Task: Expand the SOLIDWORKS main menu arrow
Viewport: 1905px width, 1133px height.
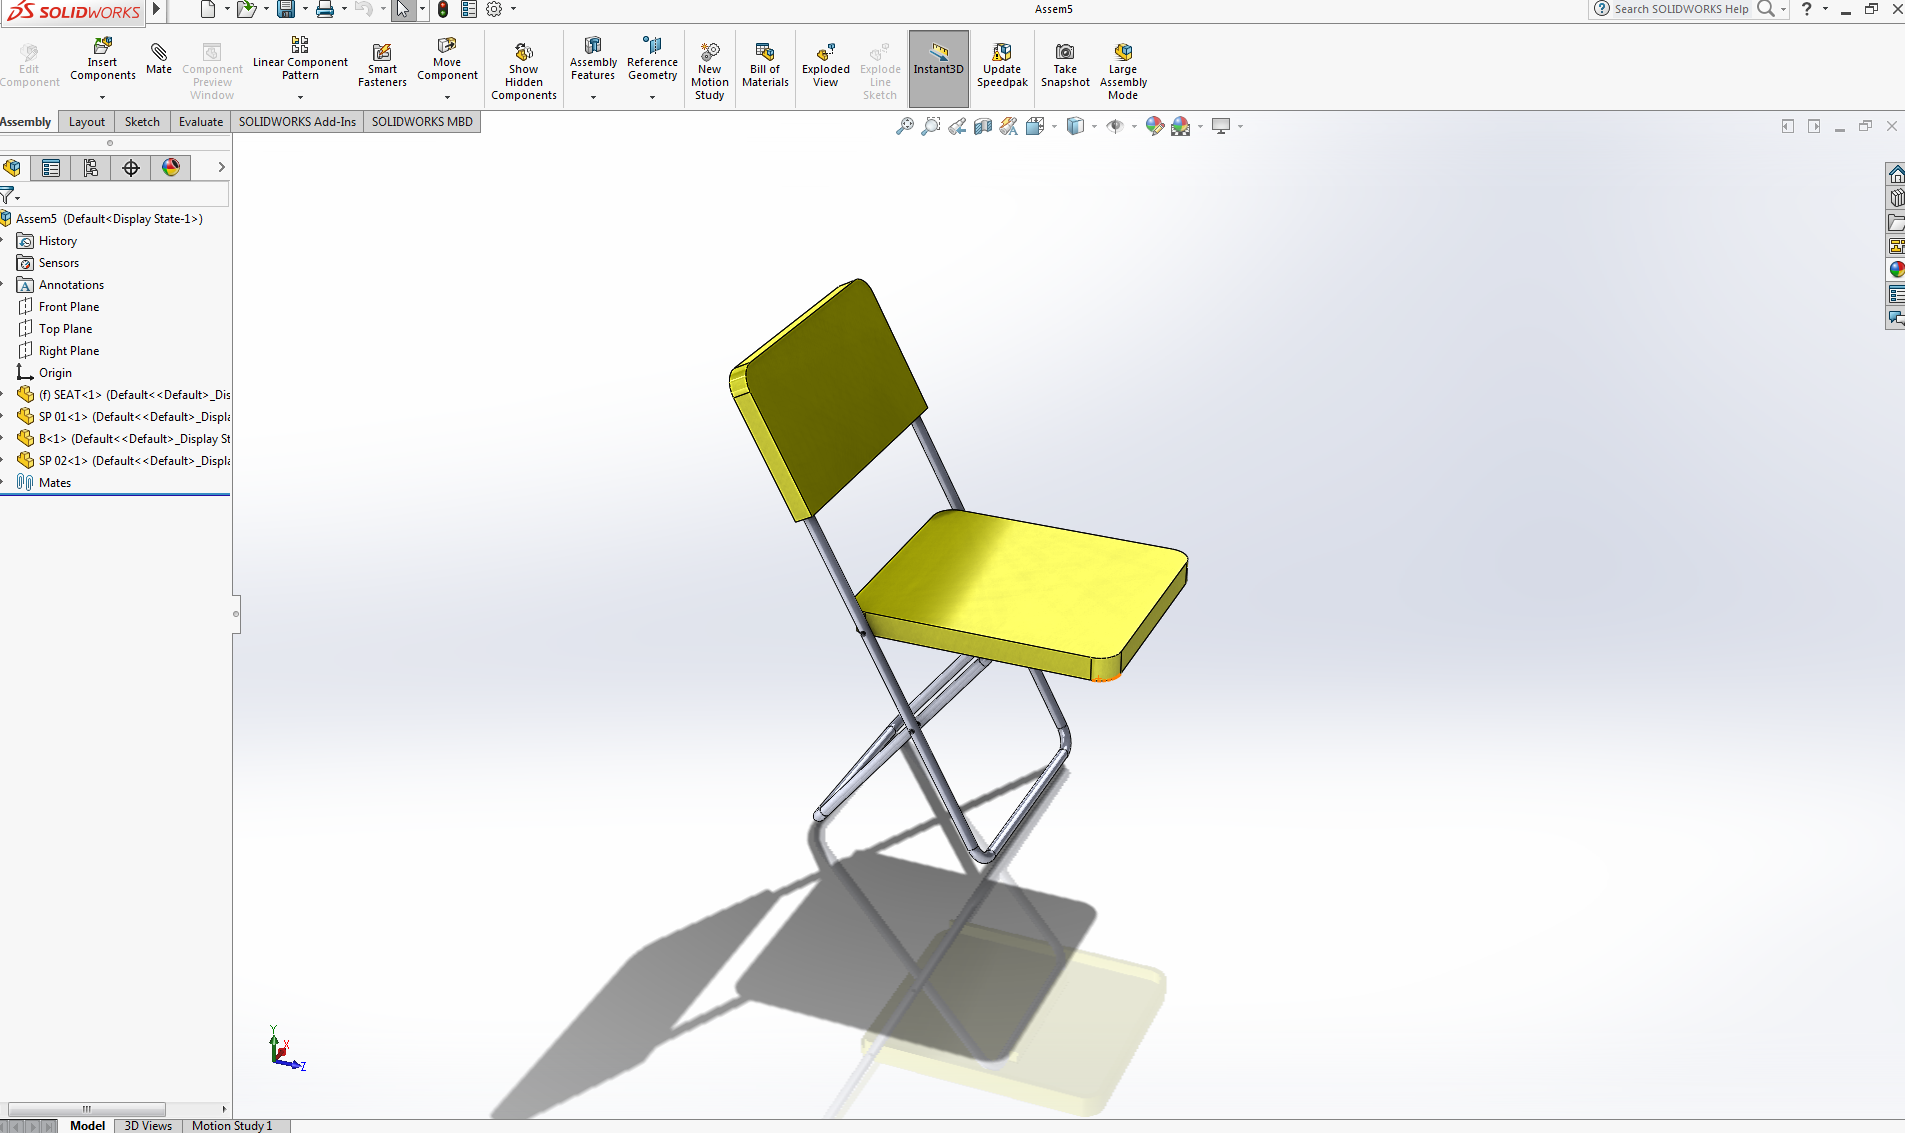Action: click(156, 9)
